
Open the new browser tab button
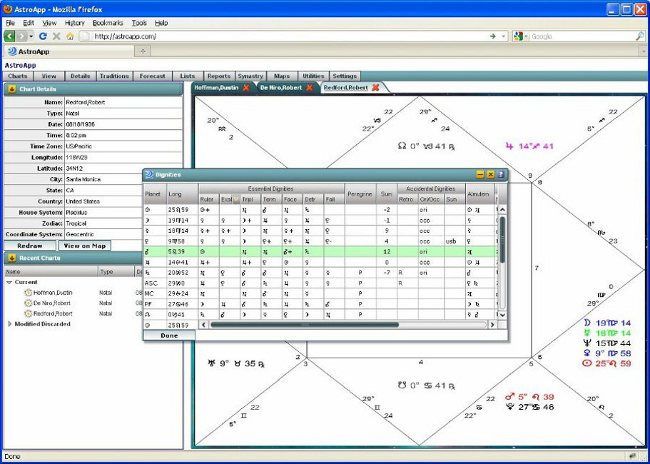pyautogui.click(x=145, y=49)
